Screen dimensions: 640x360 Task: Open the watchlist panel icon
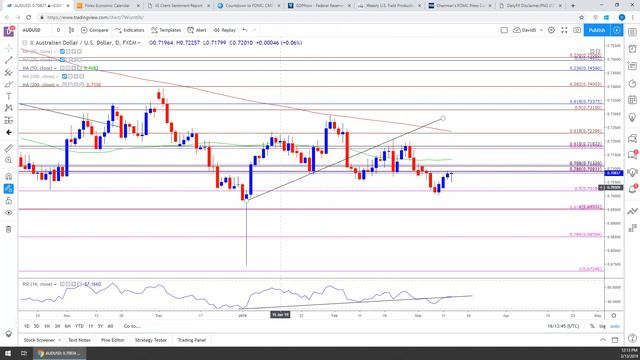[632, 32]
